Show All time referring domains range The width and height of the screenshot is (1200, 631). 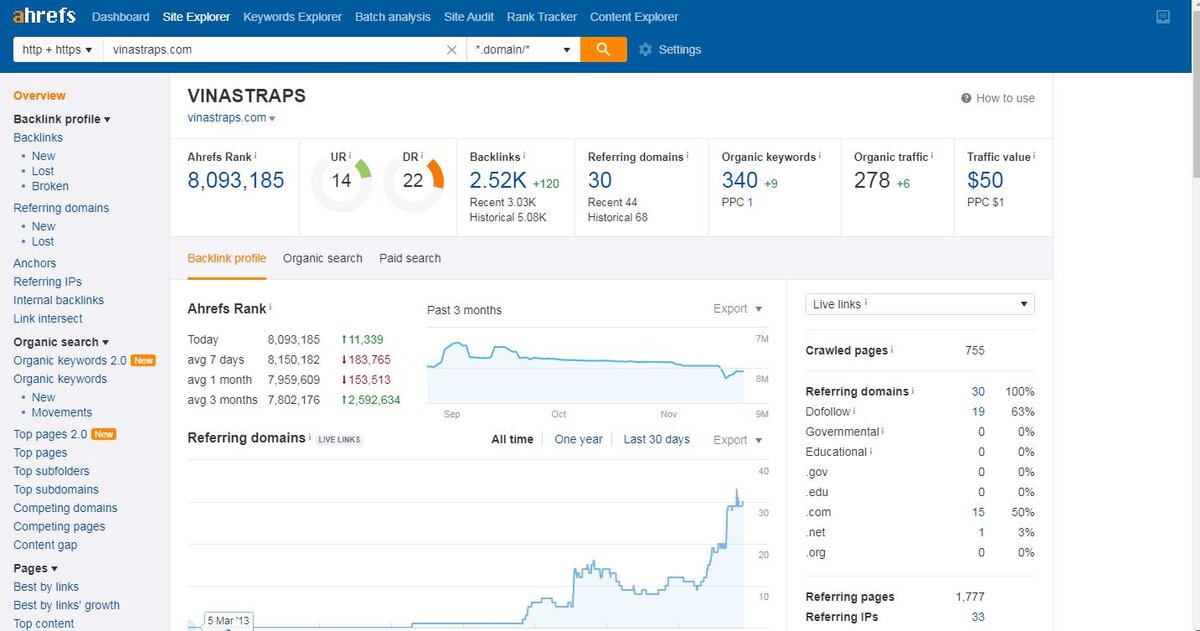tap(512, 439)
